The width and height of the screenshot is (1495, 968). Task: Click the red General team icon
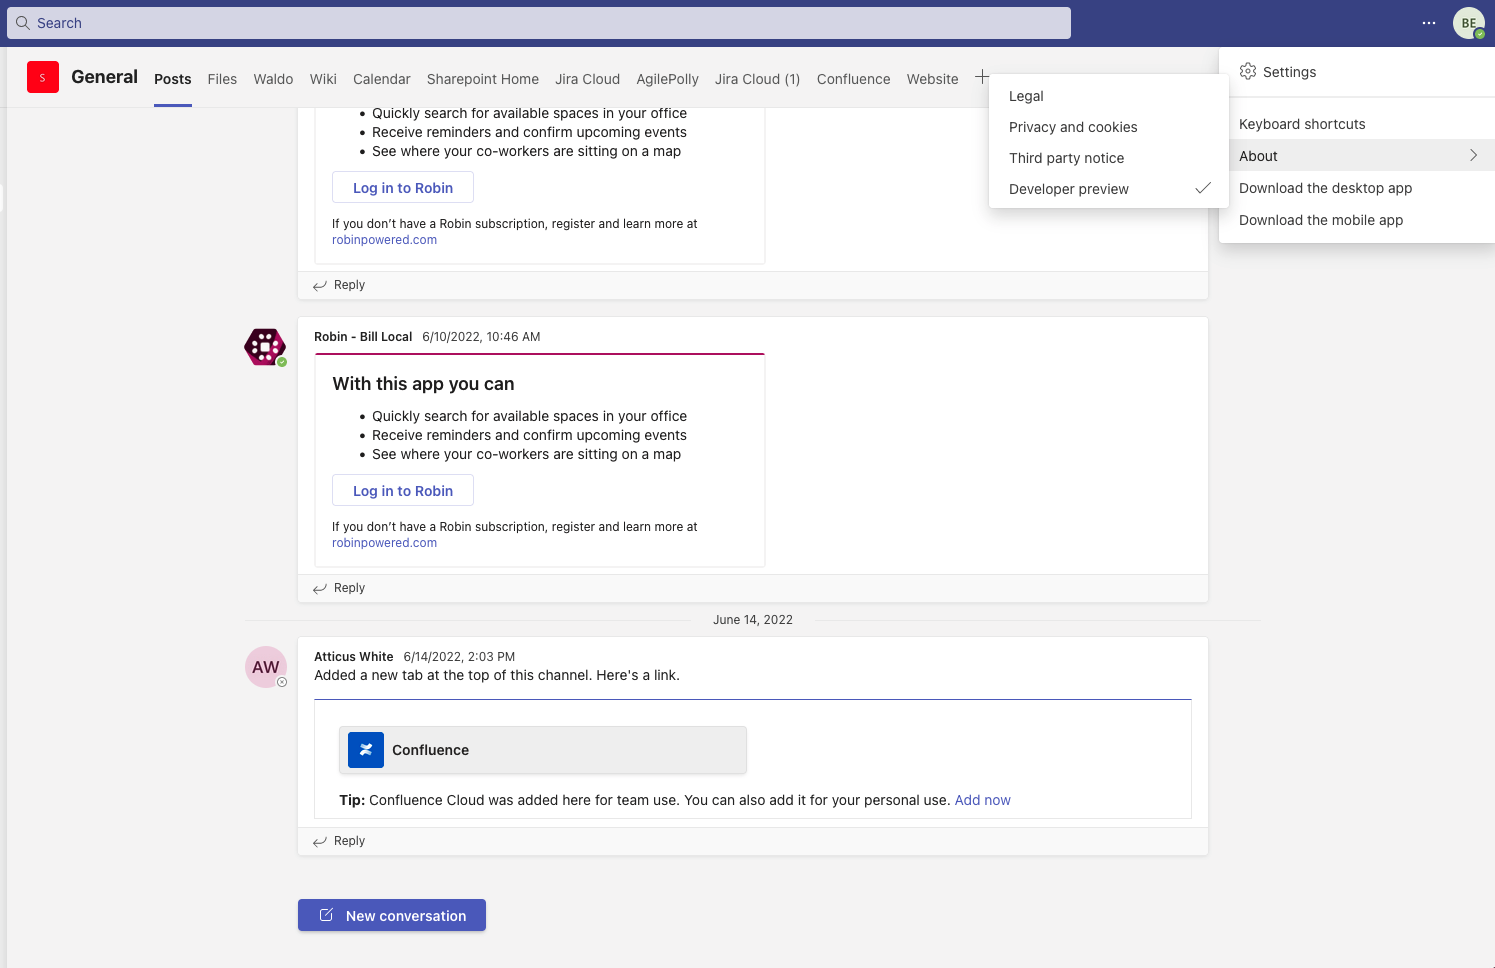click(x=42, y=76)
